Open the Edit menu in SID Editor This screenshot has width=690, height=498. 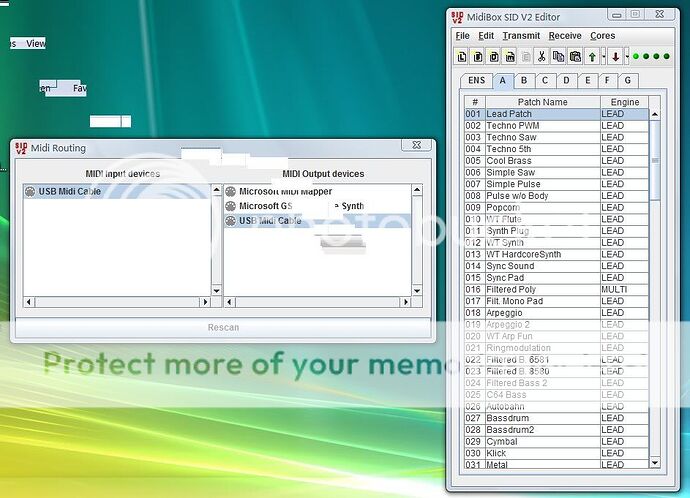486,36
